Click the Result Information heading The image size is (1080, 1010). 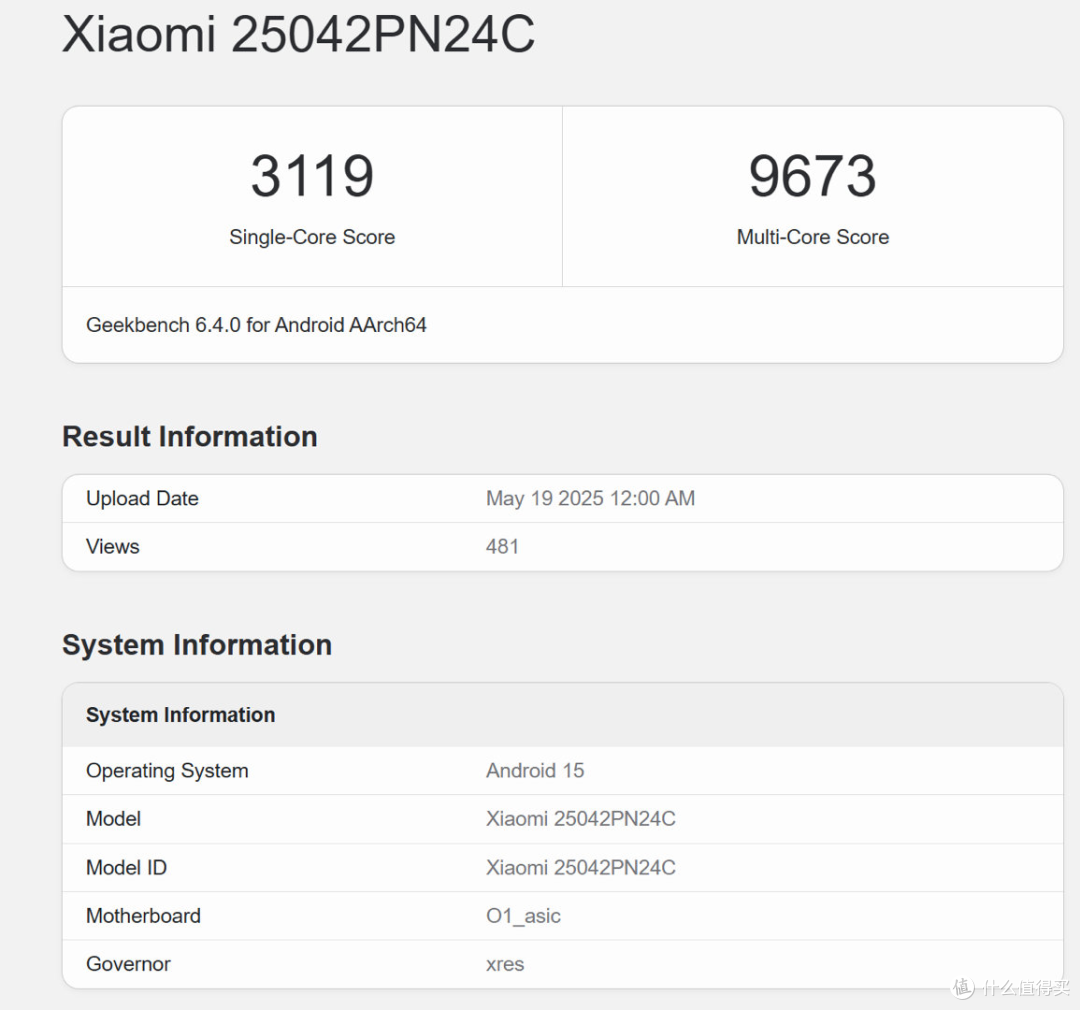189,436
